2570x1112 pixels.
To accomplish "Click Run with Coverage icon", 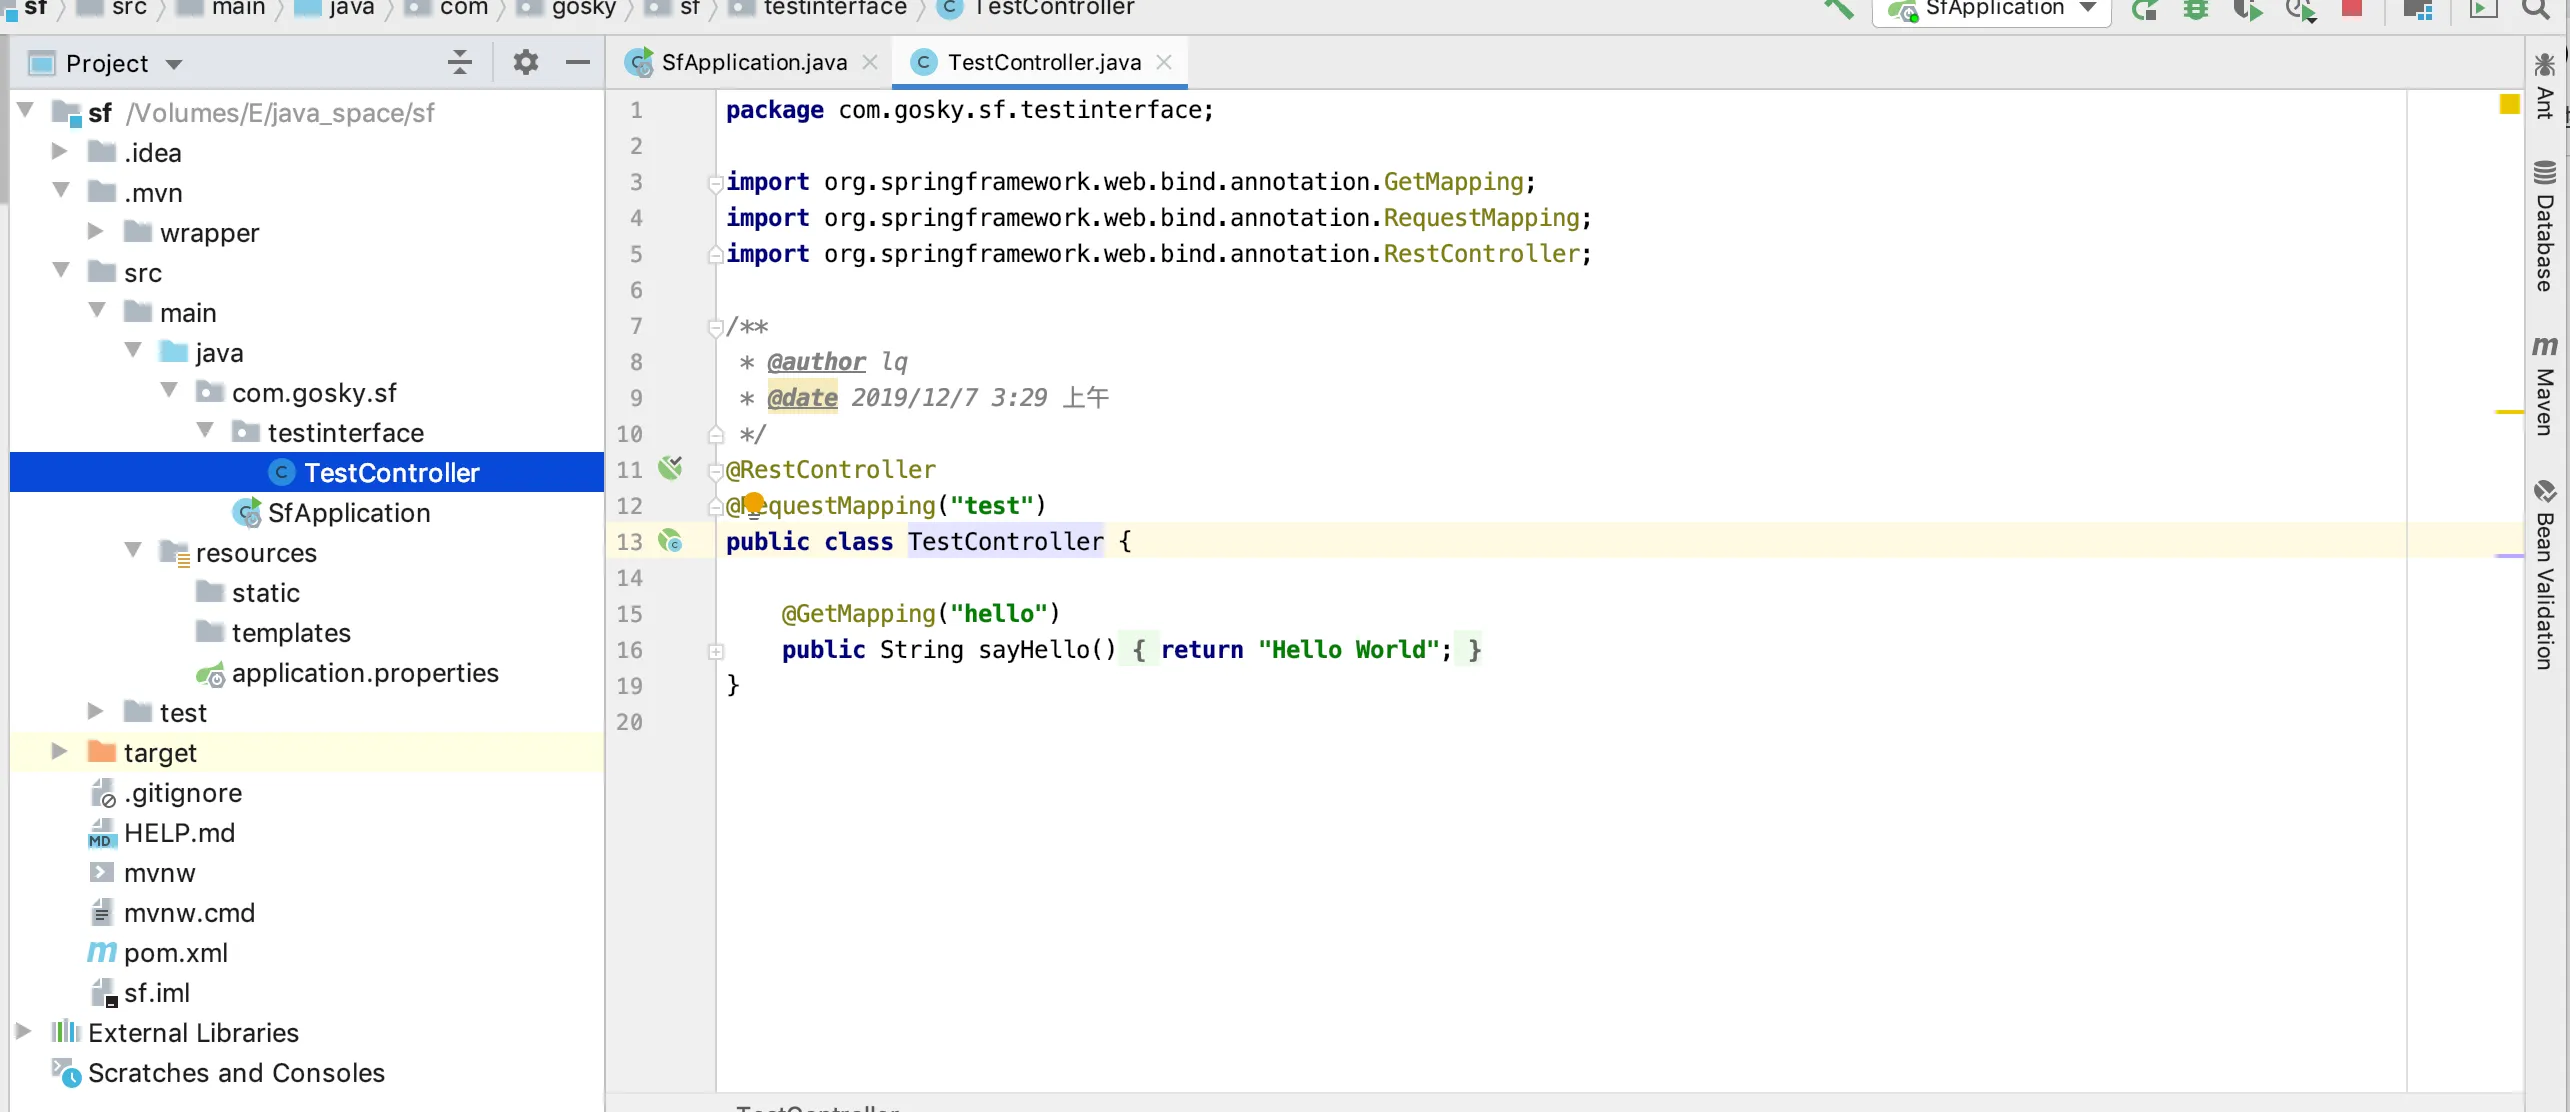I will point(2248,10).
